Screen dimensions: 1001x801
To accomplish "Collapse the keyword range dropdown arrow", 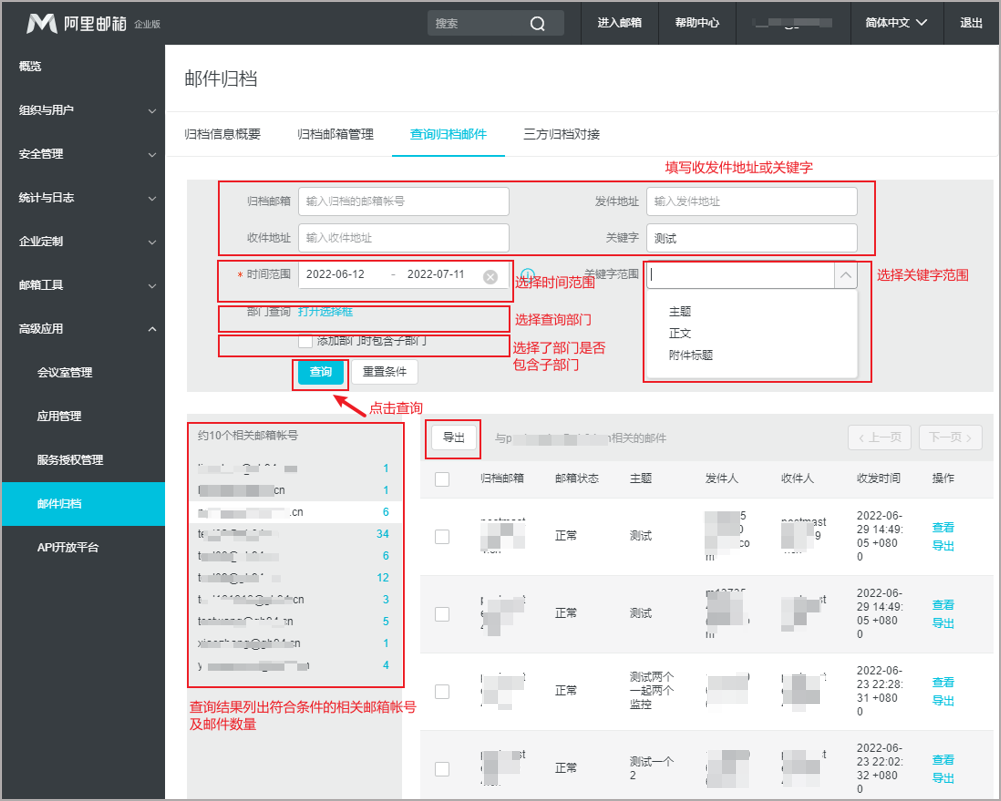I will [845, 275].
